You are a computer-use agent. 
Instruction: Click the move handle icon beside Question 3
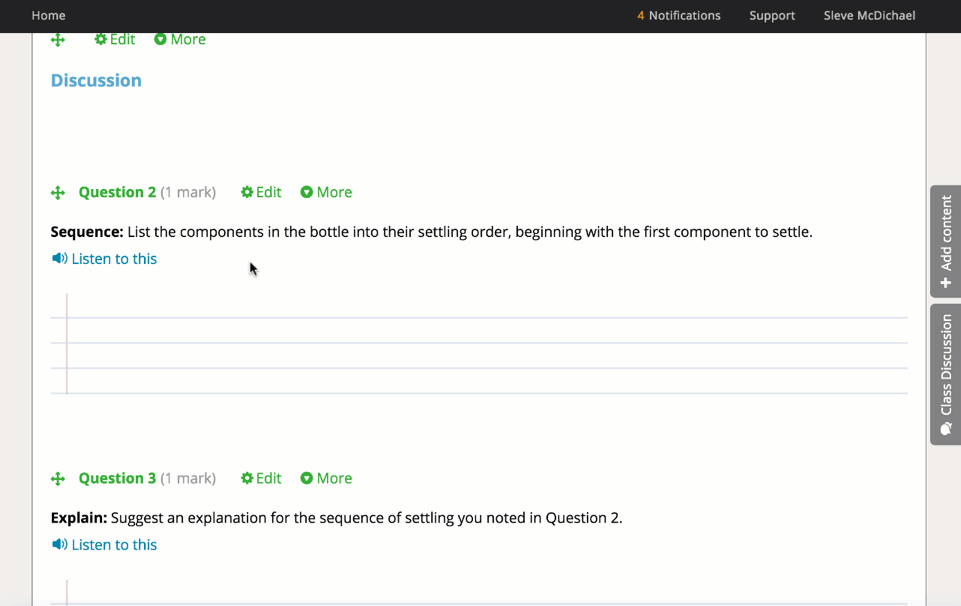tap(58, 479)
